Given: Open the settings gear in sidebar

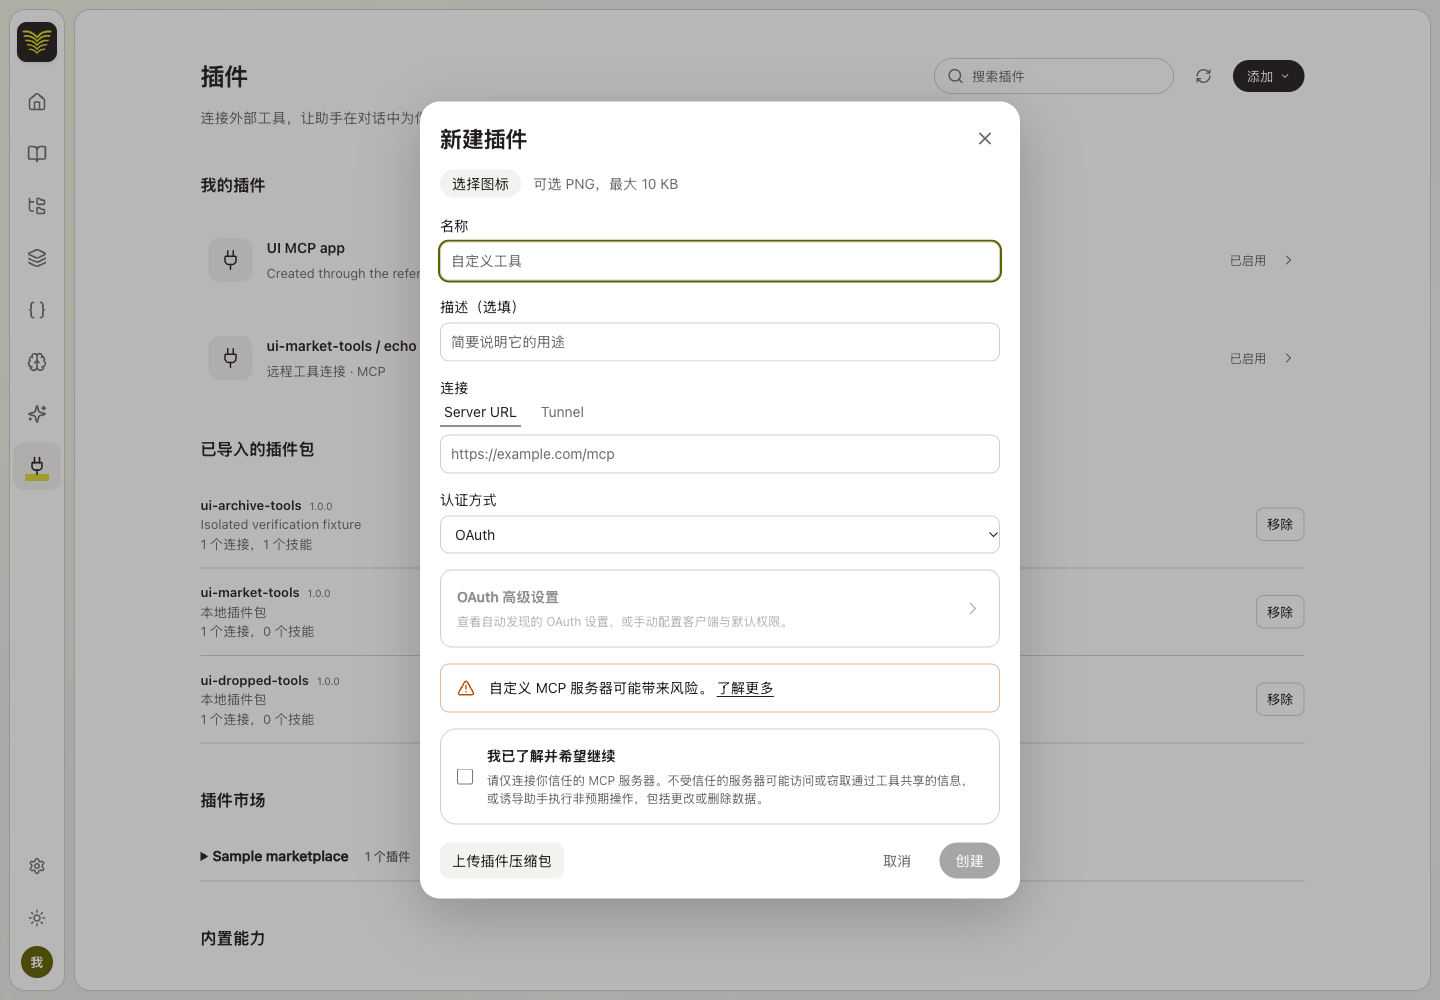Looking at the screenshot, I should (x=37, y=866).
